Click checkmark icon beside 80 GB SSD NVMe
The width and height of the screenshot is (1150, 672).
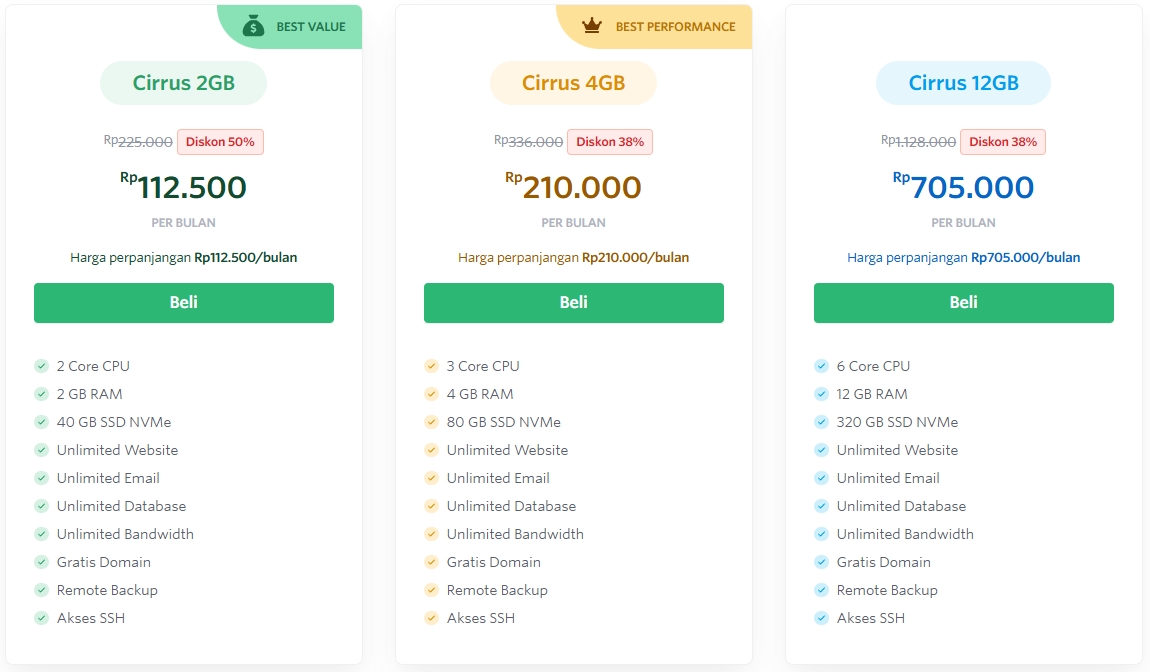click(431, 422)
